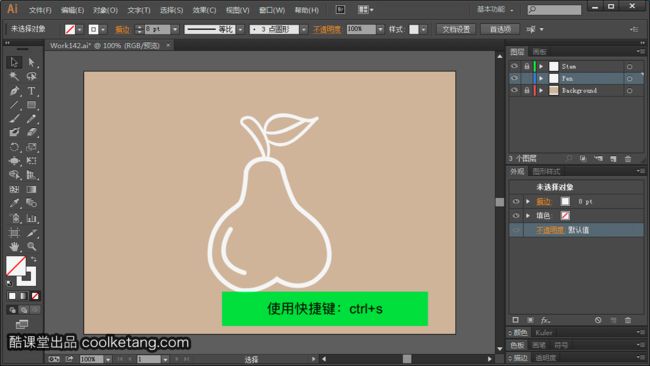
Task: Select the Zoom tool
Action: tap(31, 247)
